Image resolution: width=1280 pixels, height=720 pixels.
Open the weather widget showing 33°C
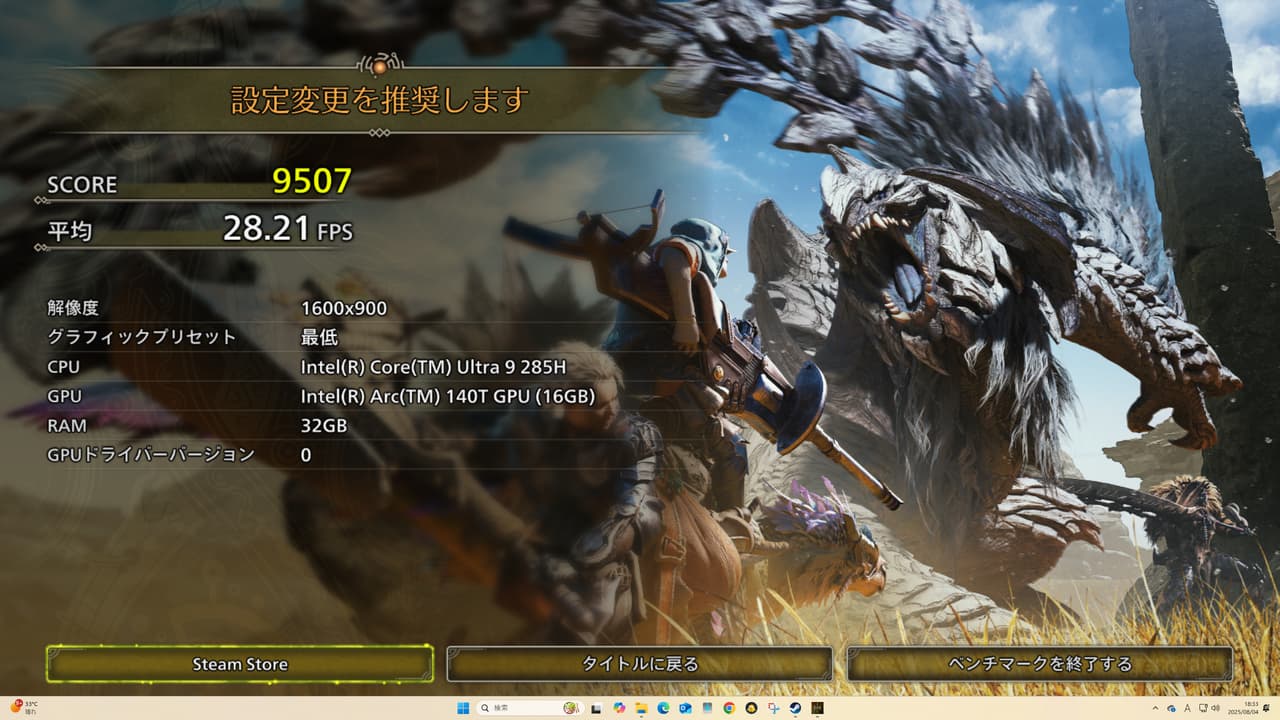point(22,708)
